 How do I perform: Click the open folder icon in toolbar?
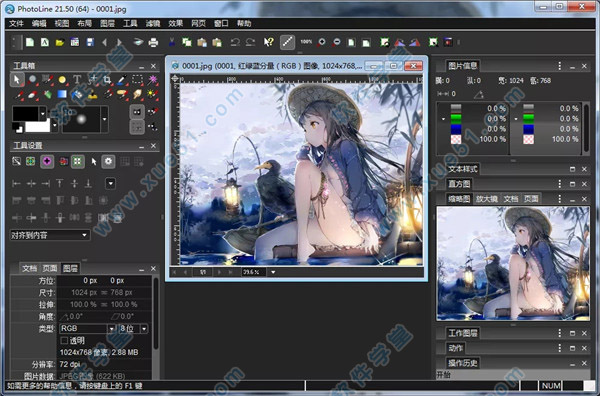click(60, 42)
